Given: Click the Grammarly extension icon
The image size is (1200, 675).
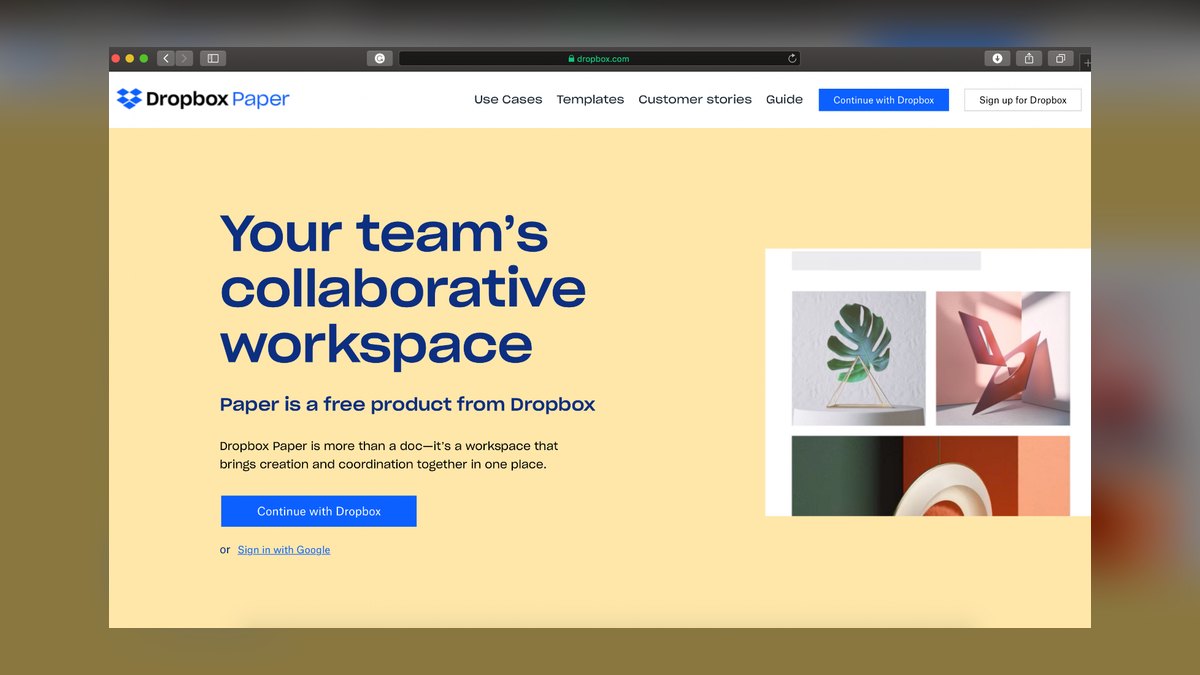Looking at the screenshot, I should point(380,58).
